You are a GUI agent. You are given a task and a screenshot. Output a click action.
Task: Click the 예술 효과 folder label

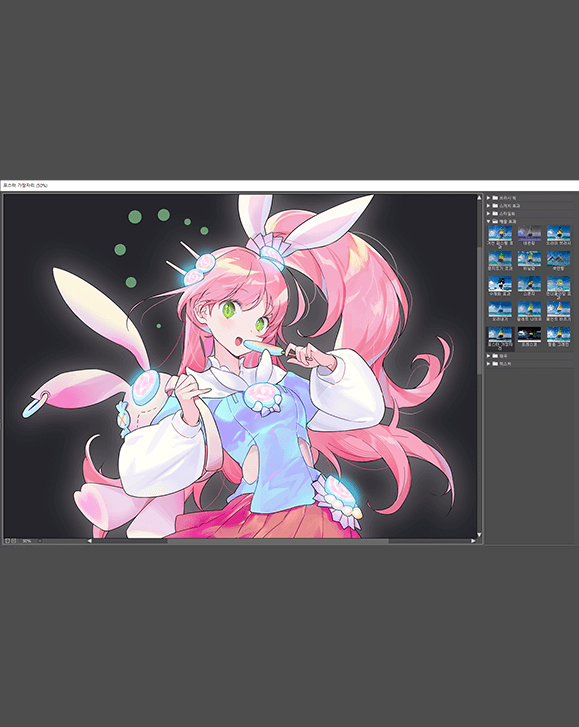[x=508, y=221]
